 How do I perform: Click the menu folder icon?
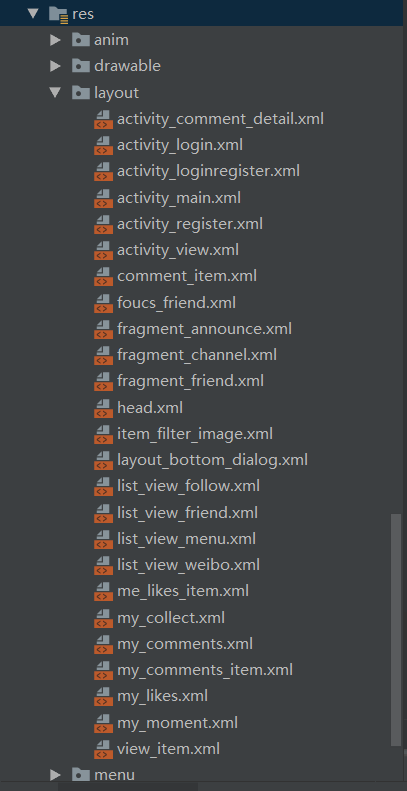pos(81,774)
